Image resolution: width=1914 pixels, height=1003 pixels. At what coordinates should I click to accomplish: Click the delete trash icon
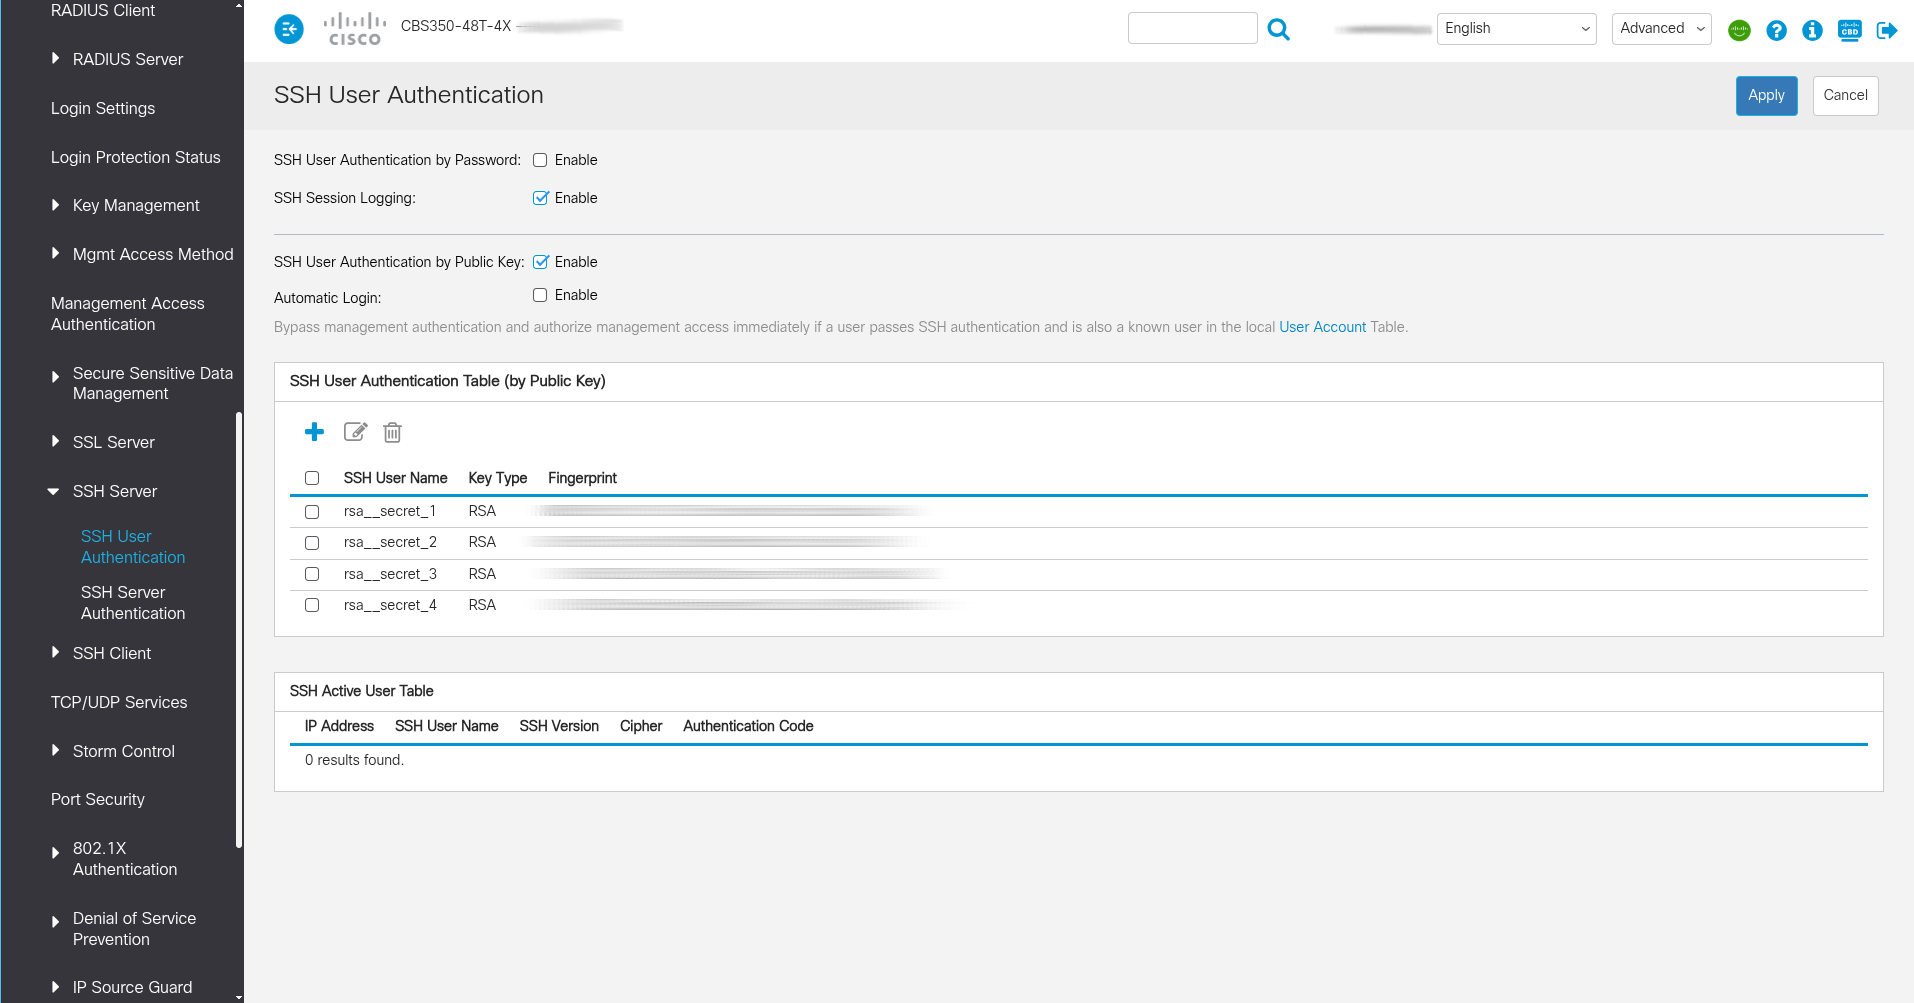pyautogui.click(x=392, y=432)
